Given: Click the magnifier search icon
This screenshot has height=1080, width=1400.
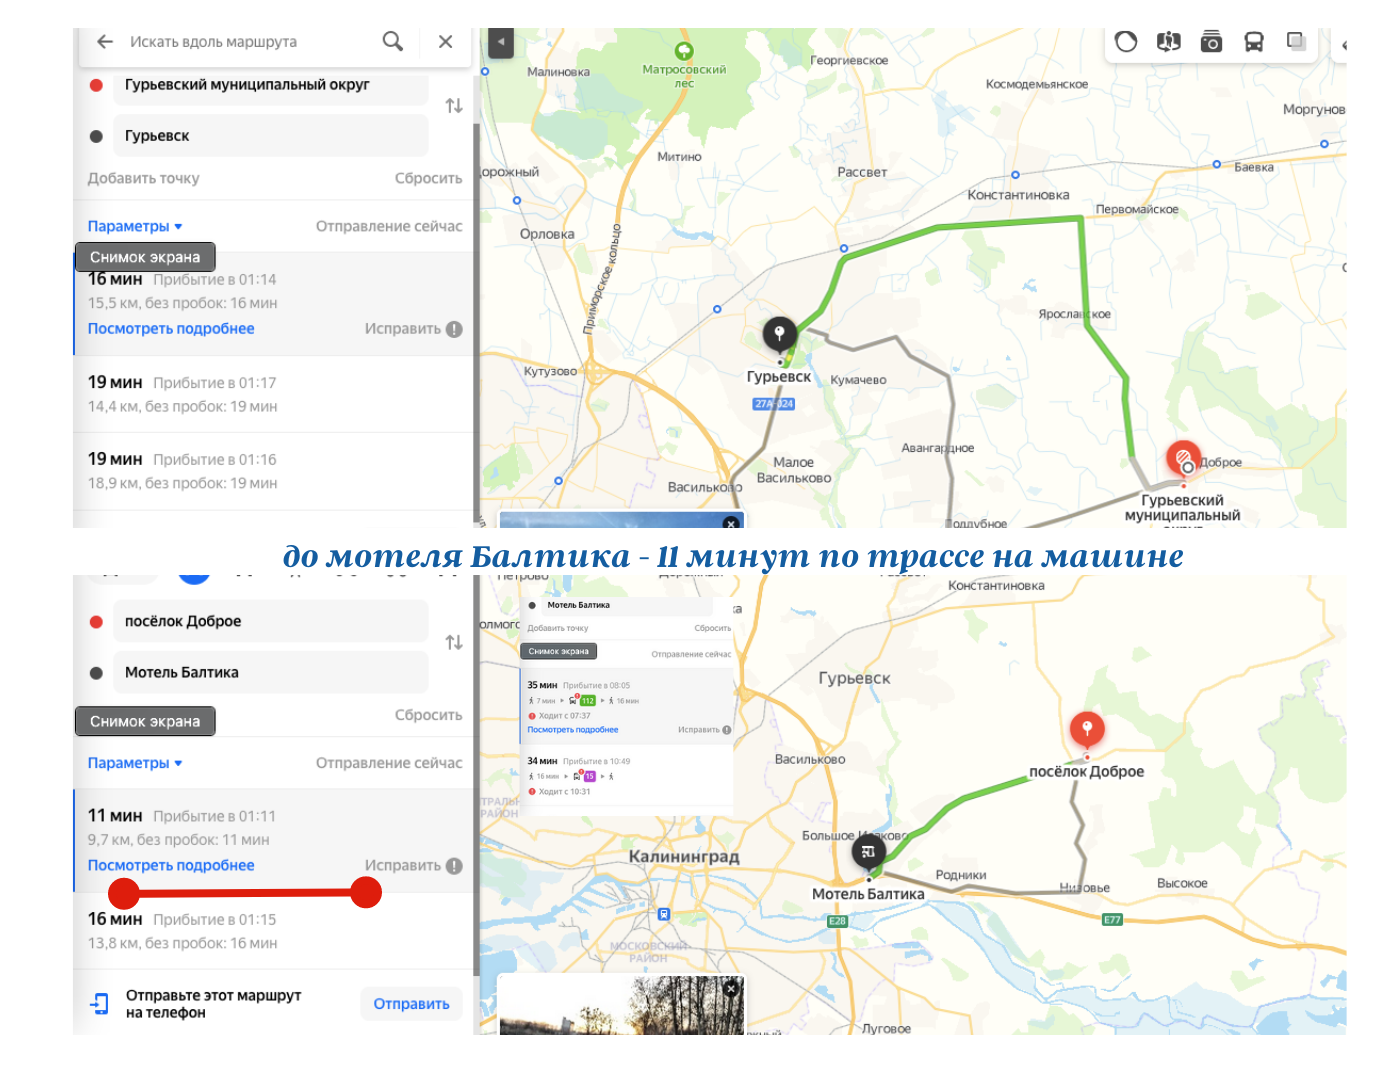Looking at the screenshot, I should tap(393, 41).
